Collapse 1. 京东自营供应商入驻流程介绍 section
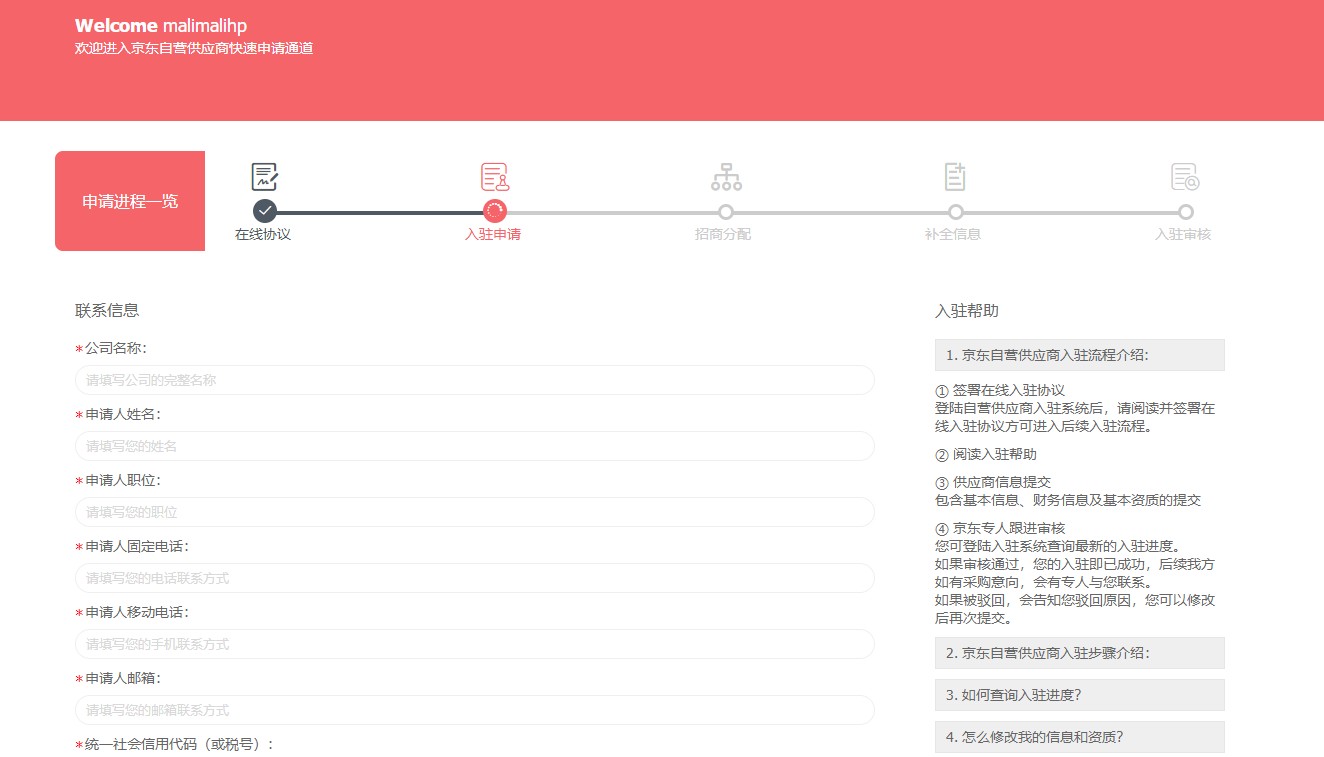The height and width of the screenshot is (757, 1324). pos(1080,355)
